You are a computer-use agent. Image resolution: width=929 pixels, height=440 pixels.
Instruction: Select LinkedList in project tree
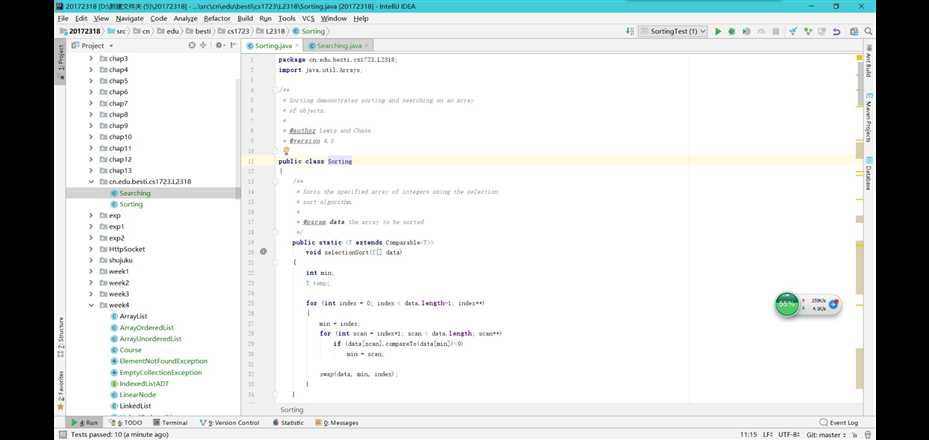click(135, 406)
